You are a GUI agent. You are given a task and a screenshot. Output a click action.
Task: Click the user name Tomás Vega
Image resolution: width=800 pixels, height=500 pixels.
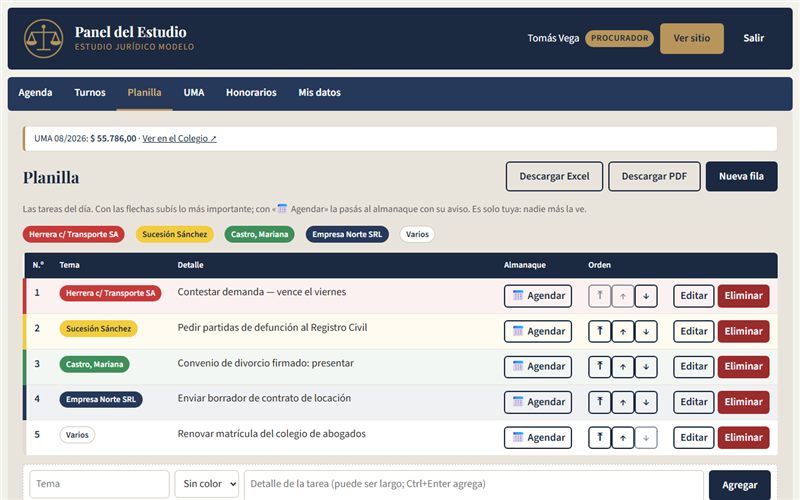click(x=553, y=38)
